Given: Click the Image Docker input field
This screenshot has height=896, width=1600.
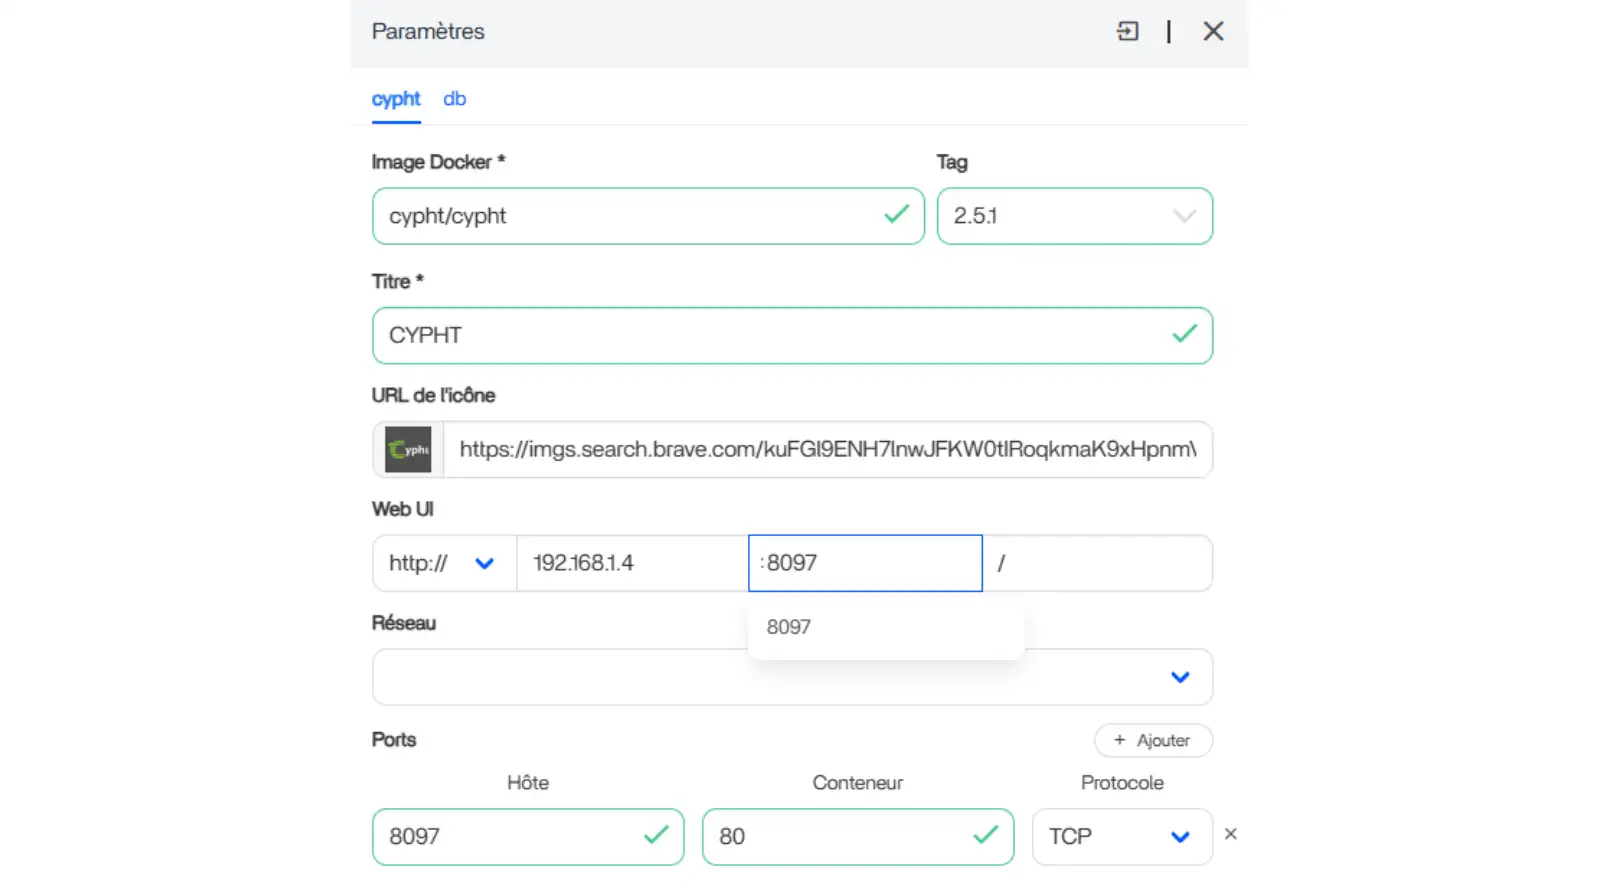Looking at the screenshot, I should point(630,216).
